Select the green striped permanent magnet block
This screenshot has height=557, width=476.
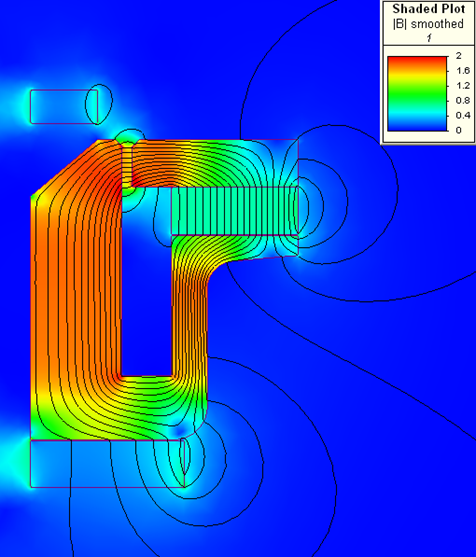[x=235, y=211]
